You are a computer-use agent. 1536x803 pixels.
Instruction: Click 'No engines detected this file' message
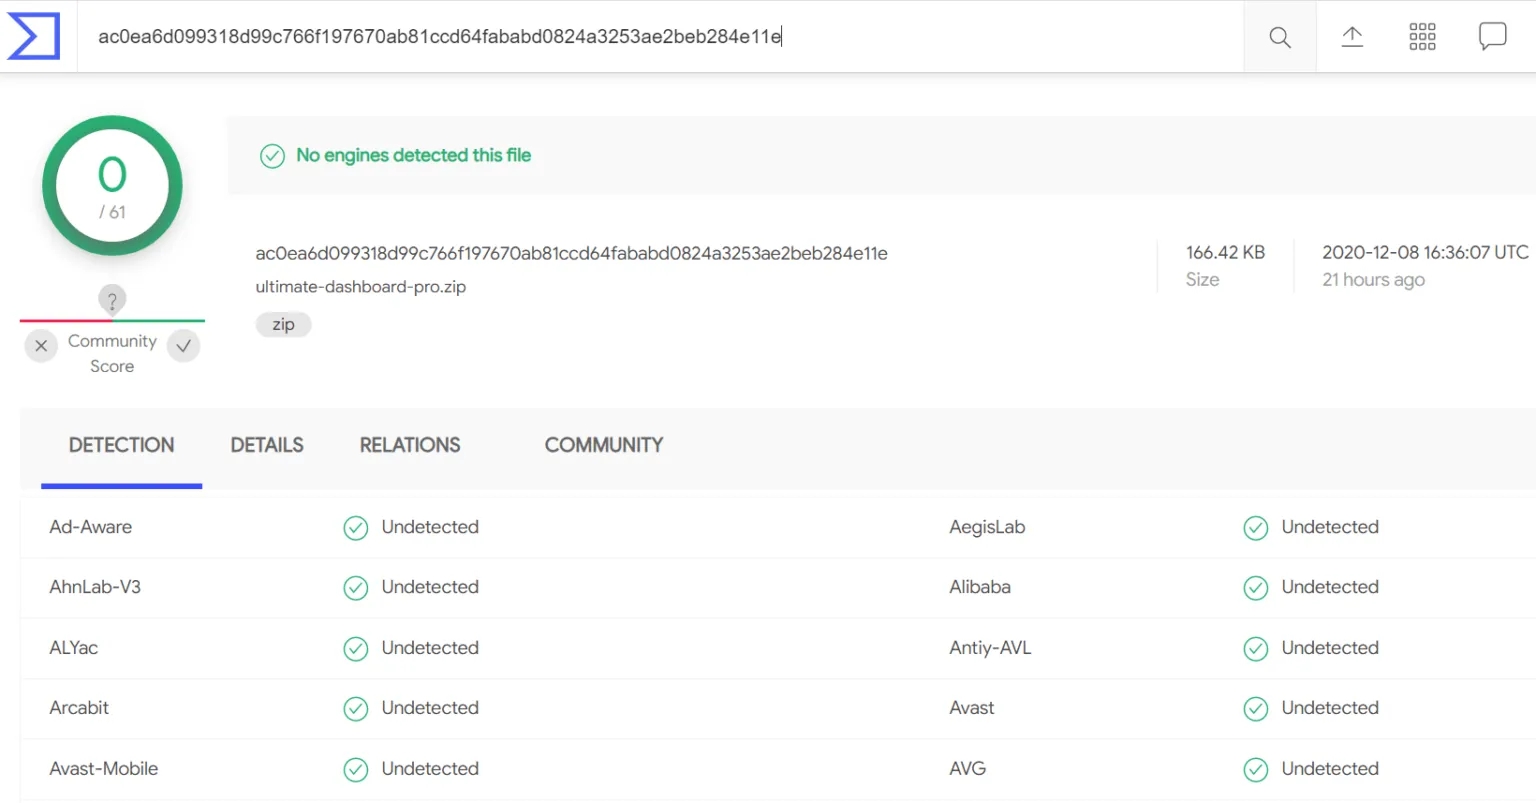point(413,155)
